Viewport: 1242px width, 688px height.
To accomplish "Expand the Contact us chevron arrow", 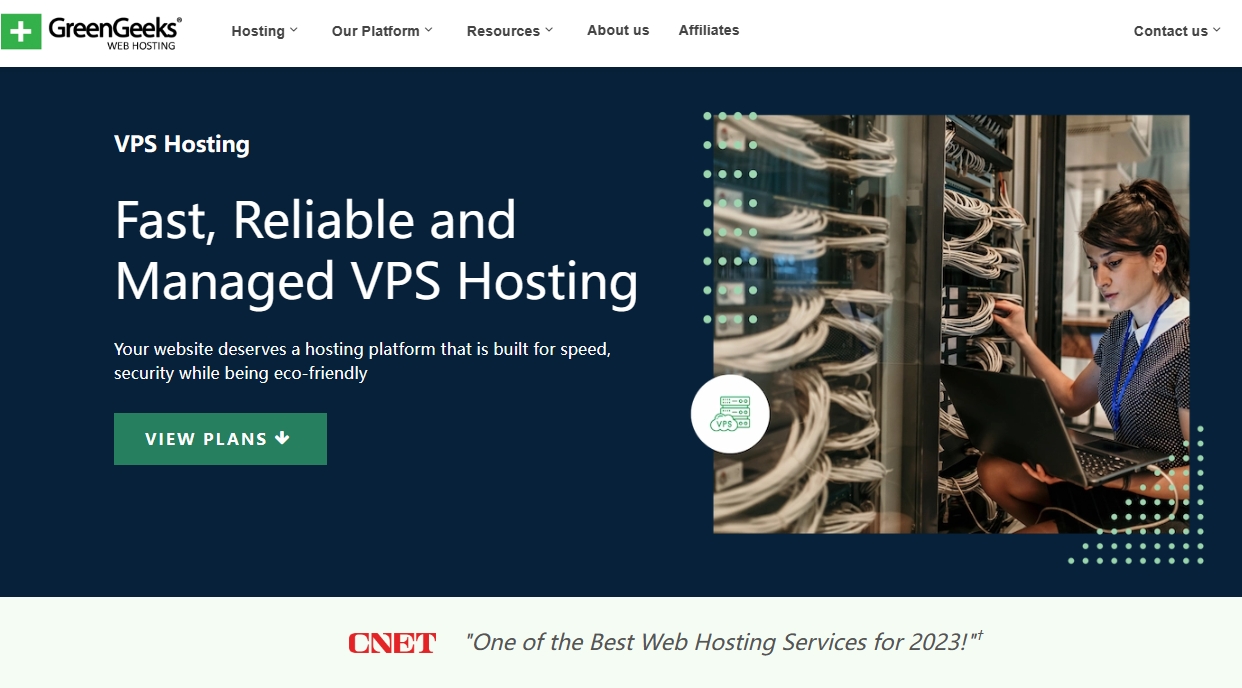I will [1217, 30].
